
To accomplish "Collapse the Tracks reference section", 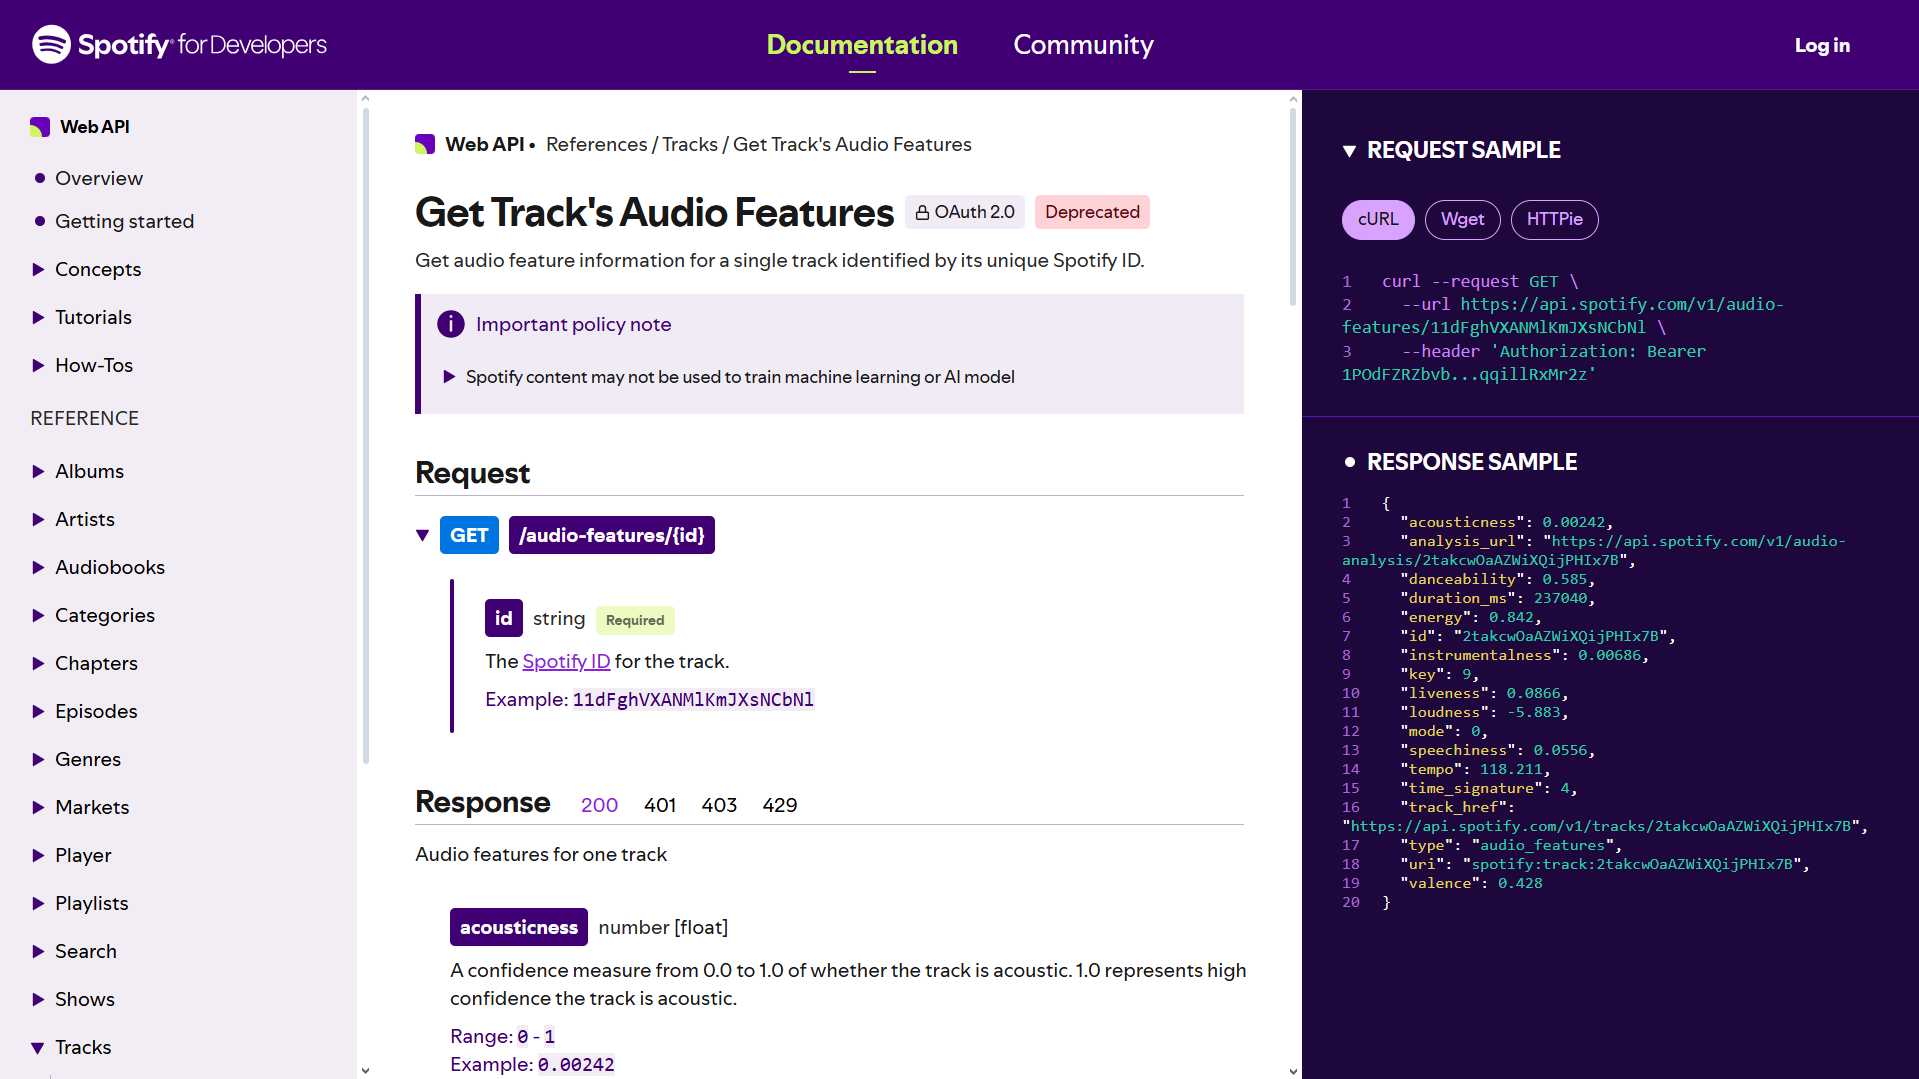I will tap(38, 1047).
